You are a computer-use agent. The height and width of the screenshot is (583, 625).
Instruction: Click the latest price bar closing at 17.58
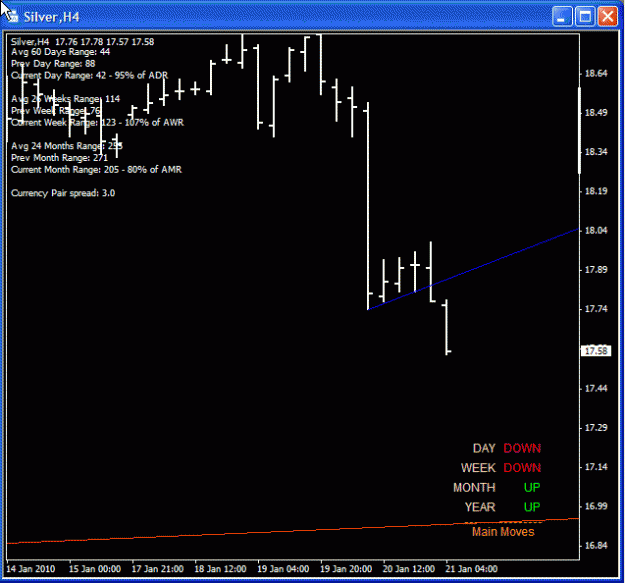click(x=447, y=327)
